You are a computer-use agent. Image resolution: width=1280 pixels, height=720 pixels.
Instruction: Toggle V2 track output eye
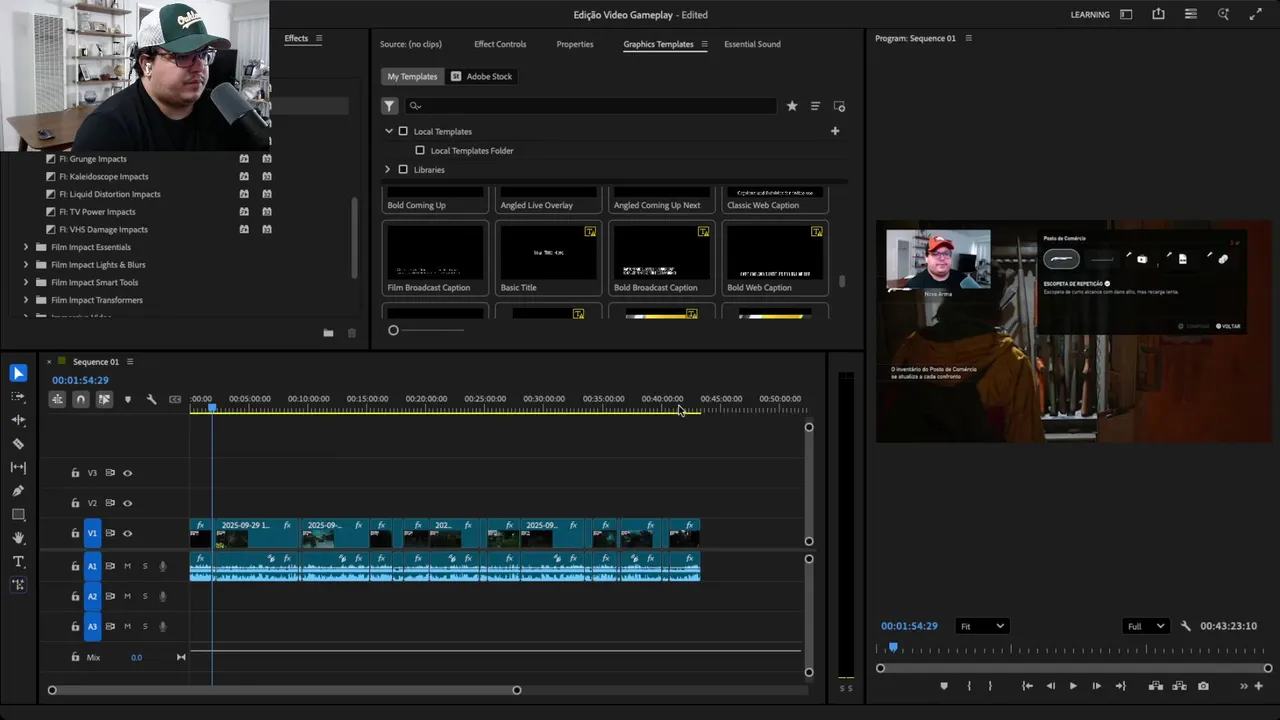coord(127,503)
